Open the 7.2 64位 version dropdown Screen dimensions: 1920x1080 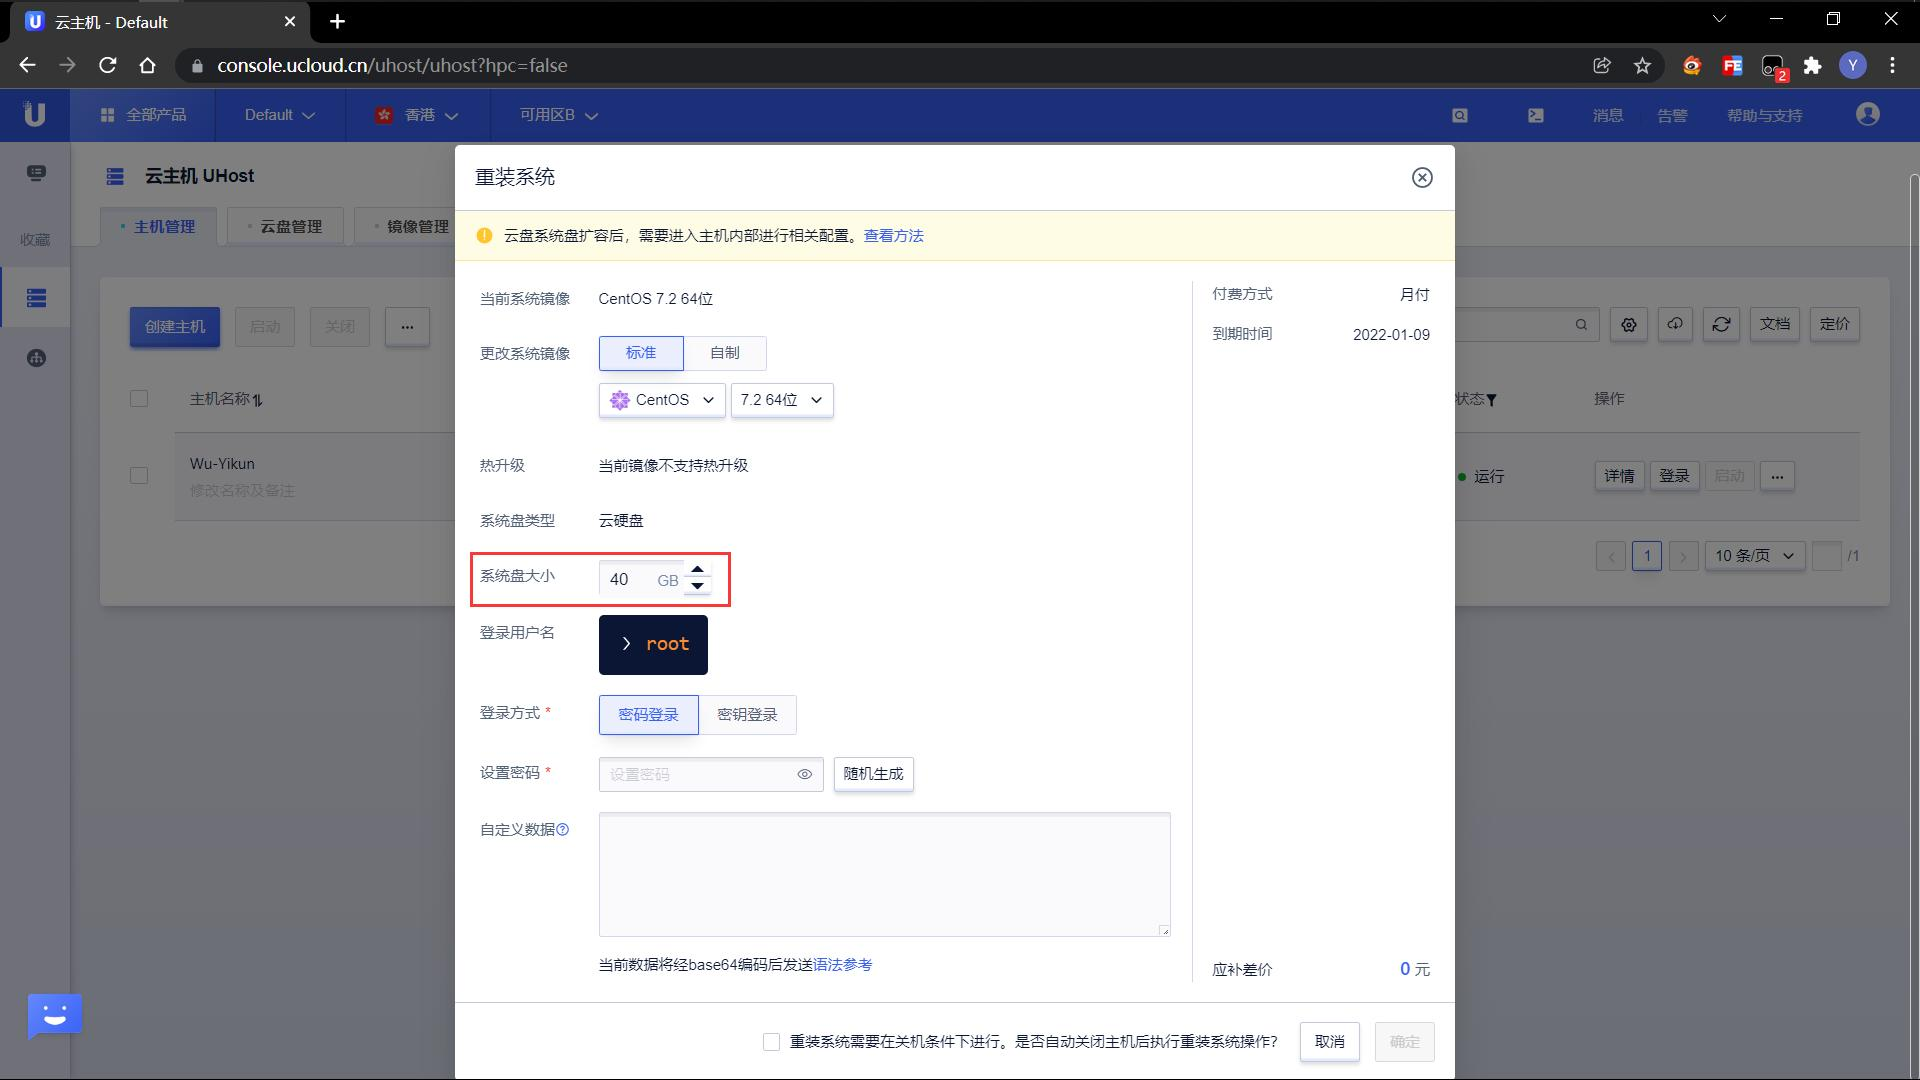[x=781, y=400]
